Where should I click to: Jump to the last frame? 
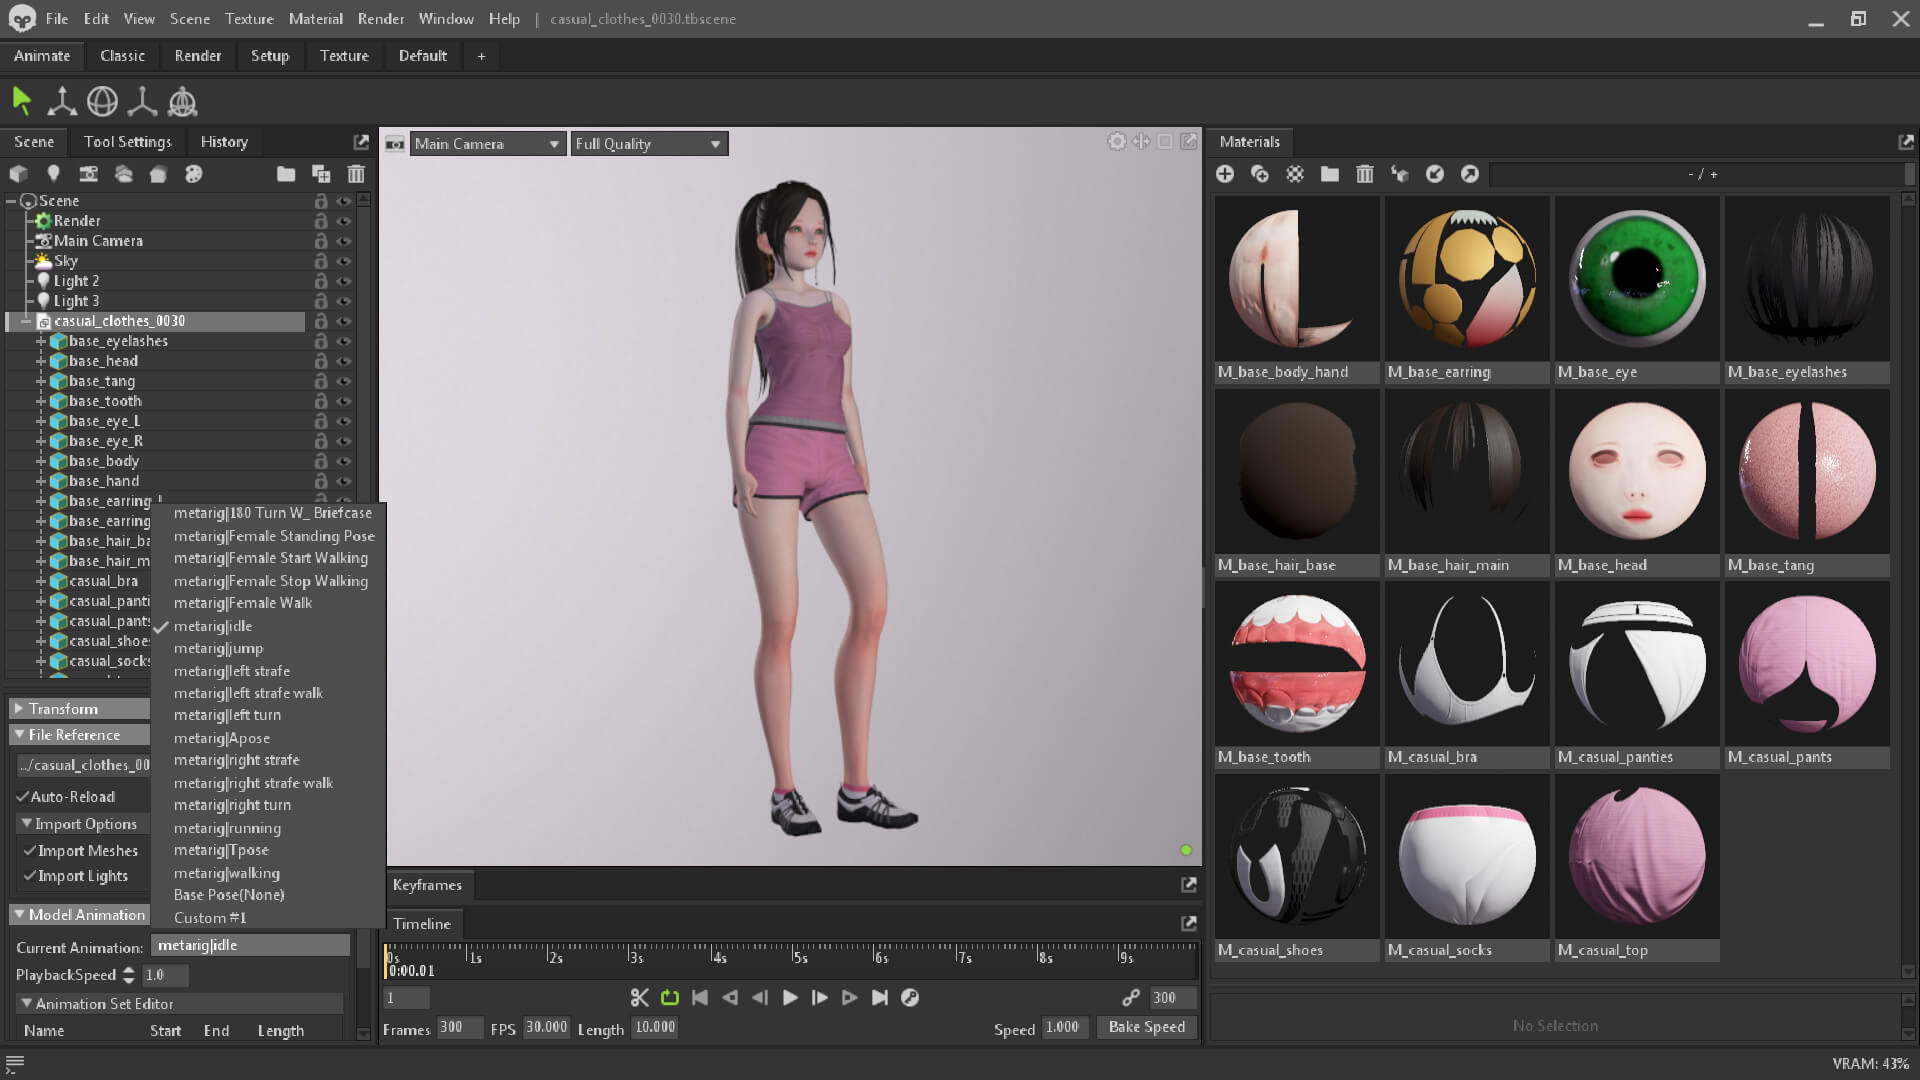click(x=880, y=997)
